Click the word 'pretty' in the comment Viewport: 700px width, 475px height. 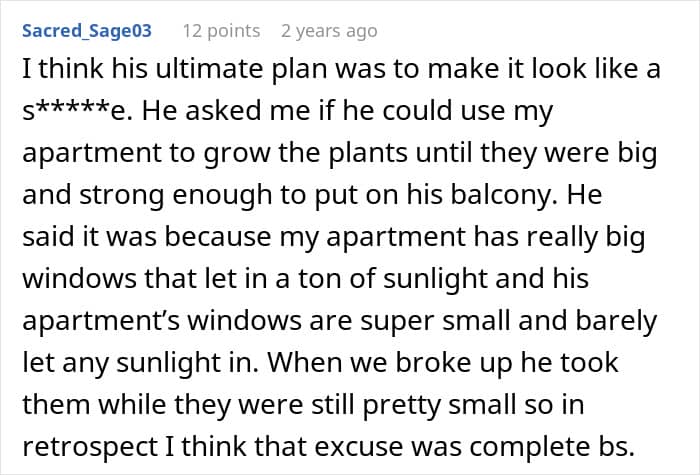(x=401, y=405)
